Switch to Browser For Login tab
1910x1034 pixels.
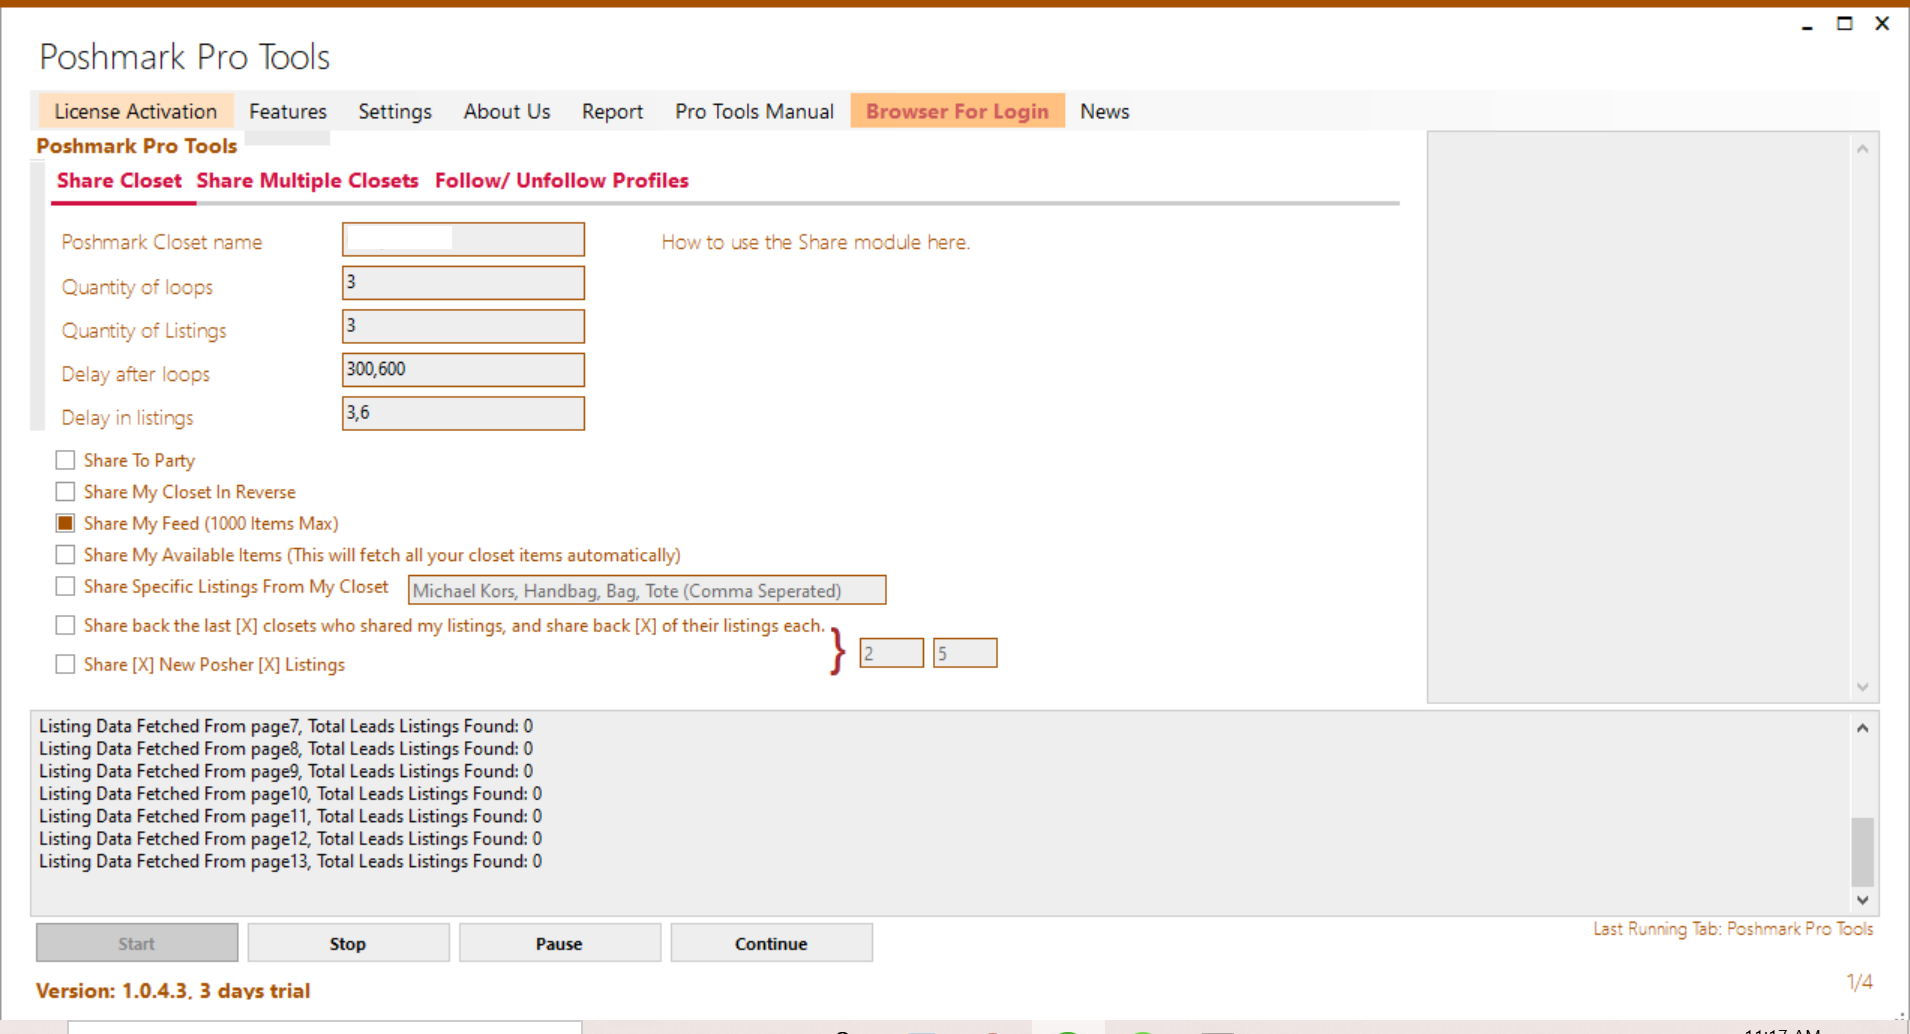tap(957, 111)
